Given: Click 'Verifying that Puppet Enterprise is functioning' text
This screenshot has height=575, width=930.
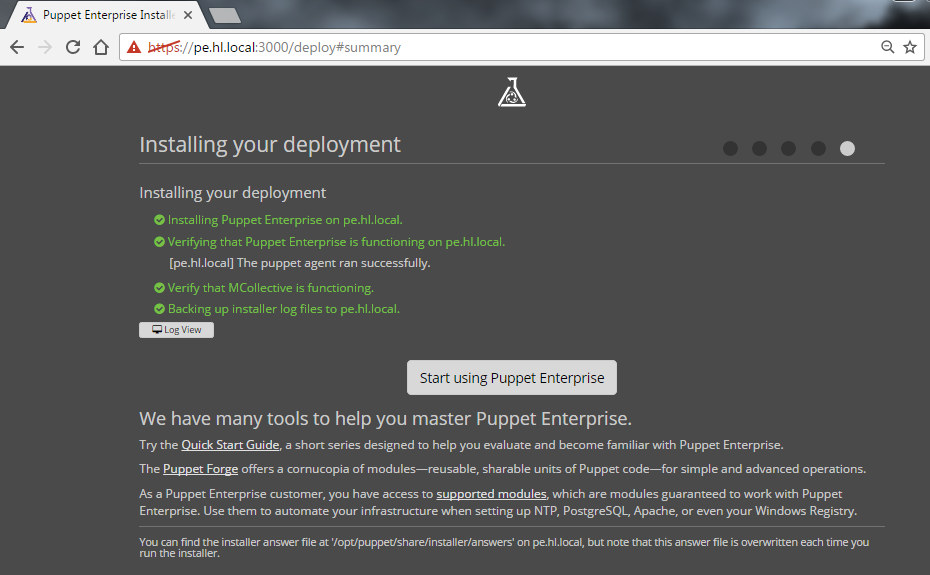Looking at the screenshot, I should [336, 242].
